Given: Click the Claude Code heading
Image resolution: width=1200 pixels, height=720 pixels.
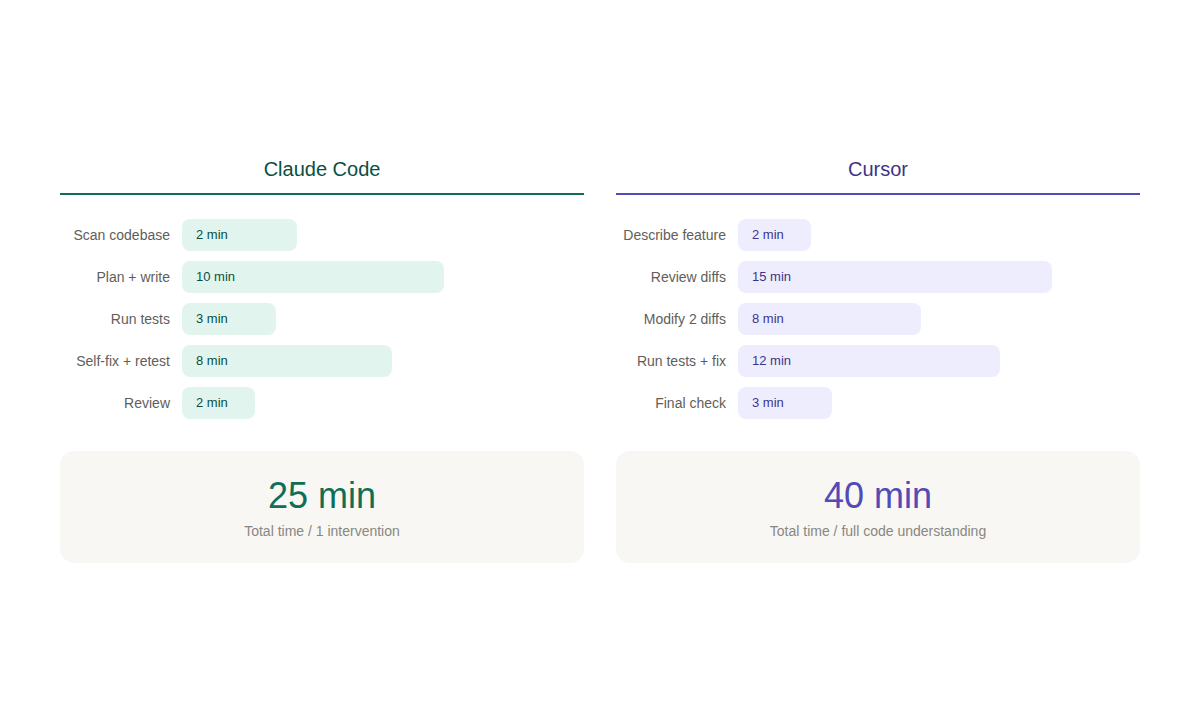Looking at the screenshot, I should pyautogui.click(x=322, y=169).
